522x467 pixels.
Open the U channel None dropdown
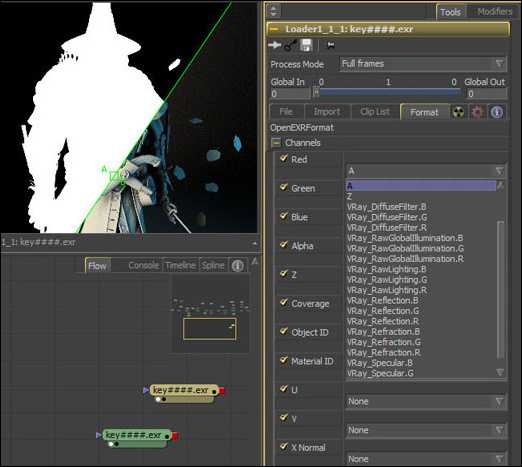click(426, 402)
